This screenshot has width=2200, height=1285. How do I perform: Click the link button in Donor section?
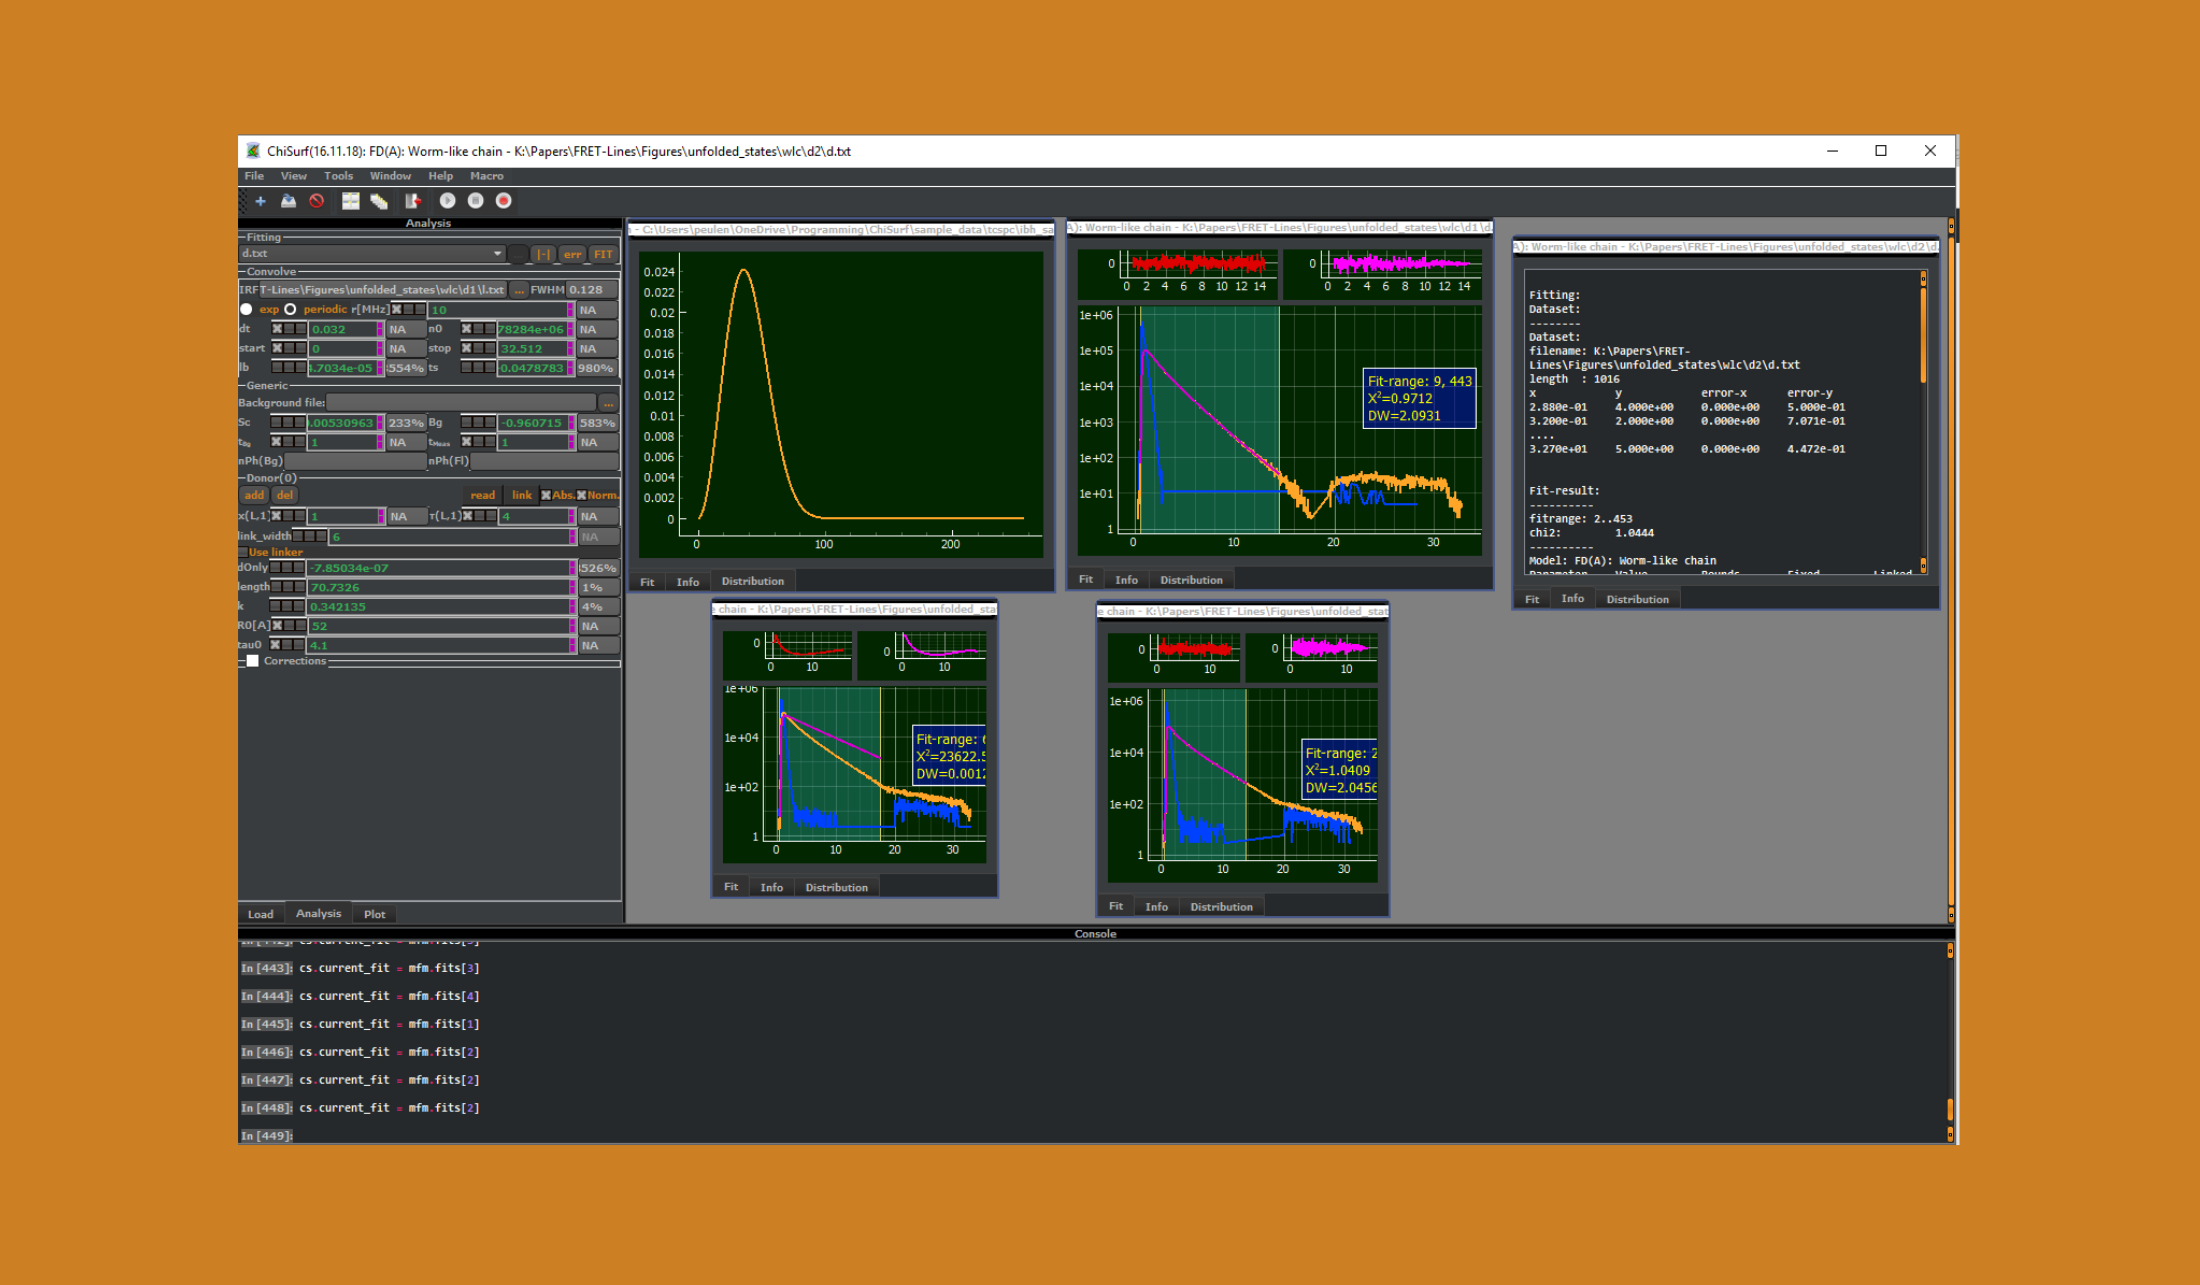point(522,495)
